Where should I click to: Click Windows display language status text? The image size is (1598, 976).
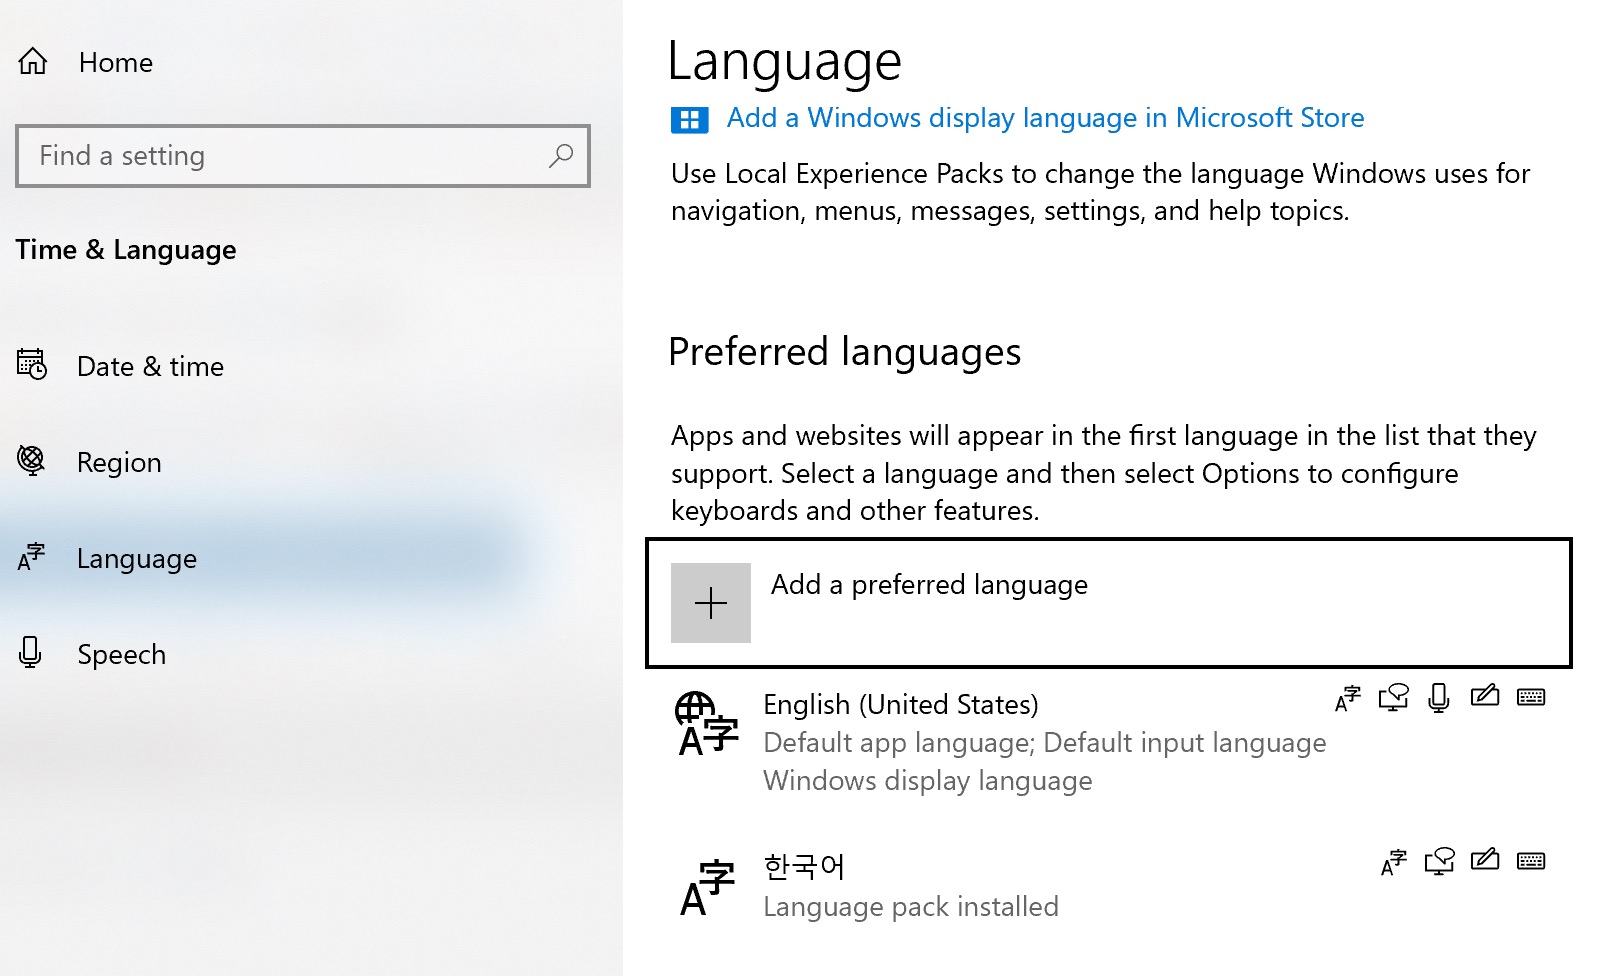point(928,780)
